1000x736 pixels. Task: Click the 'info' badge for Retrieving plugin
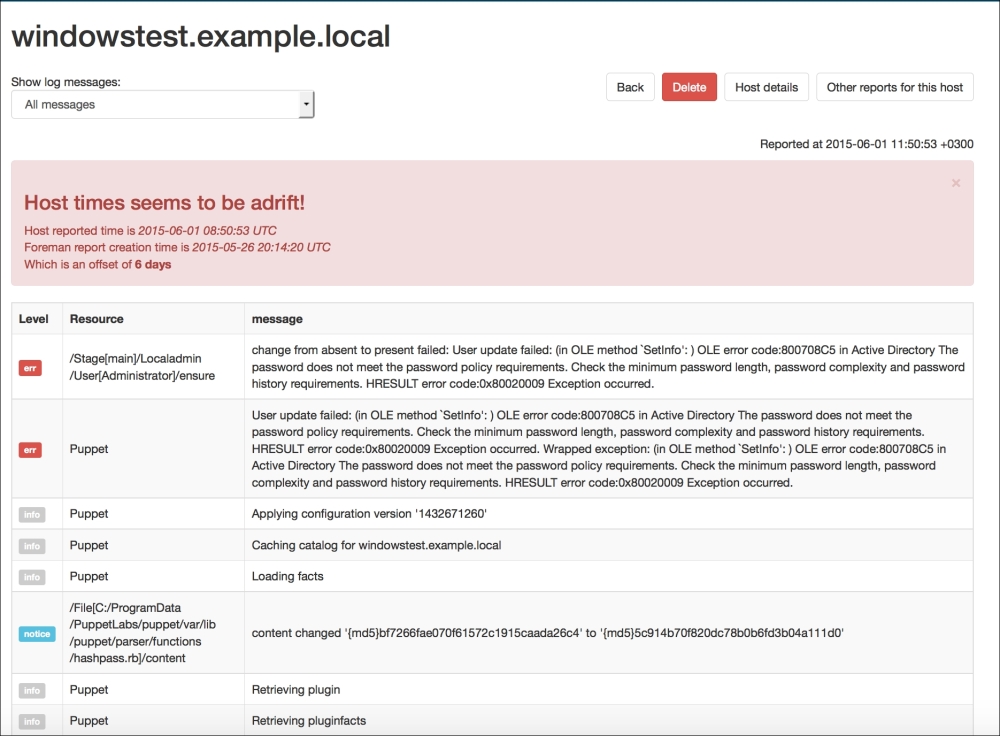pos(32,690)
